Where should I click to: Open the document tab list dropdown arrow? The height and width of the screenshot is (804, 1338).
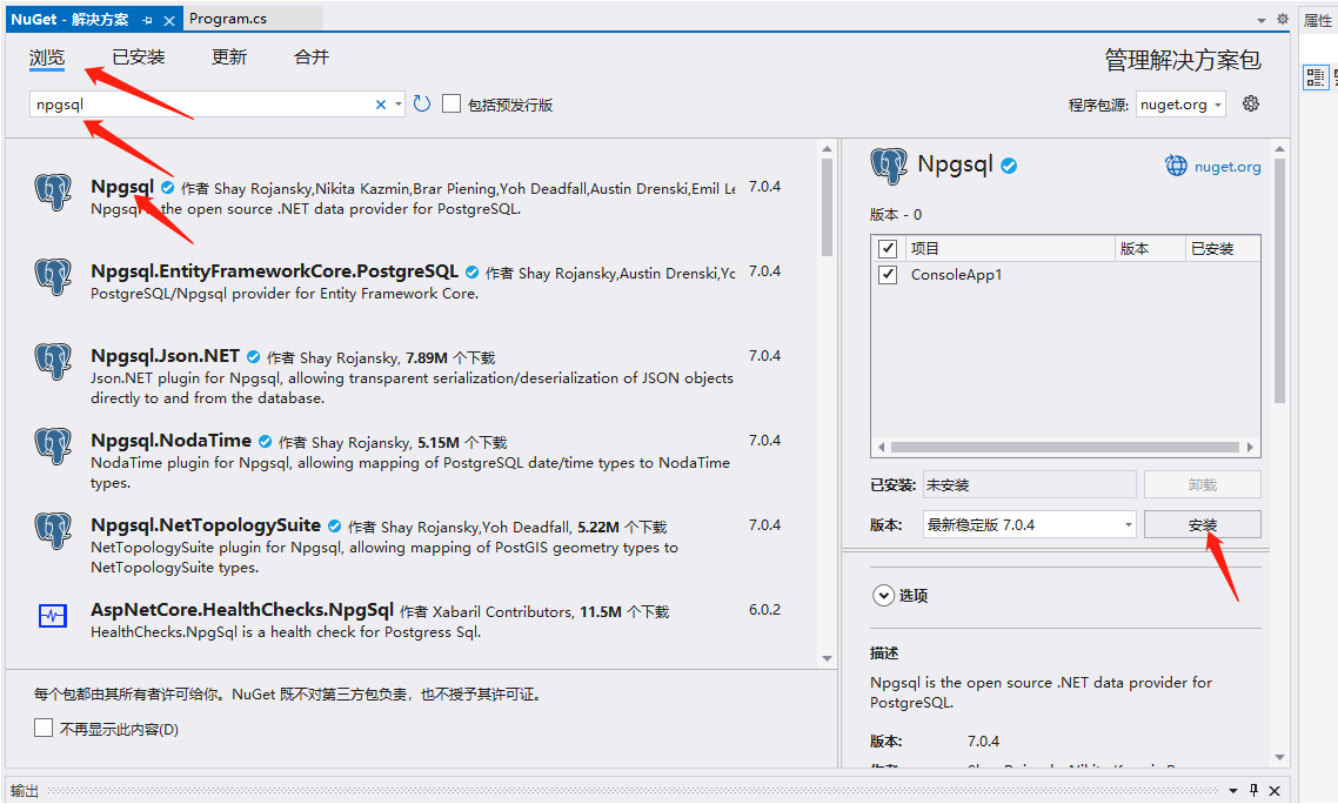coord(1262,20)
